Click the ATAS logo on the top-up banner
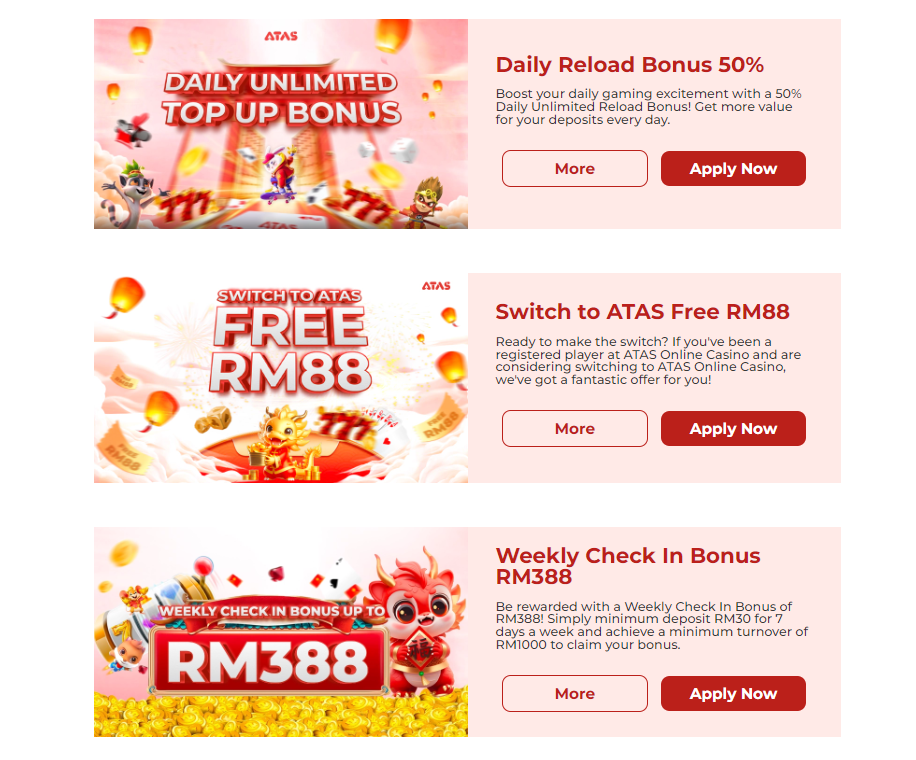 281,36
